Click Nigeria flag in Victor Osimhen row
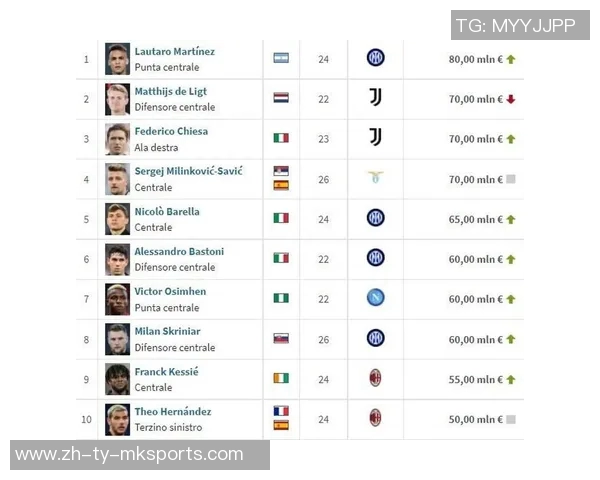This screenshot has height=480, width=600. 281,298
